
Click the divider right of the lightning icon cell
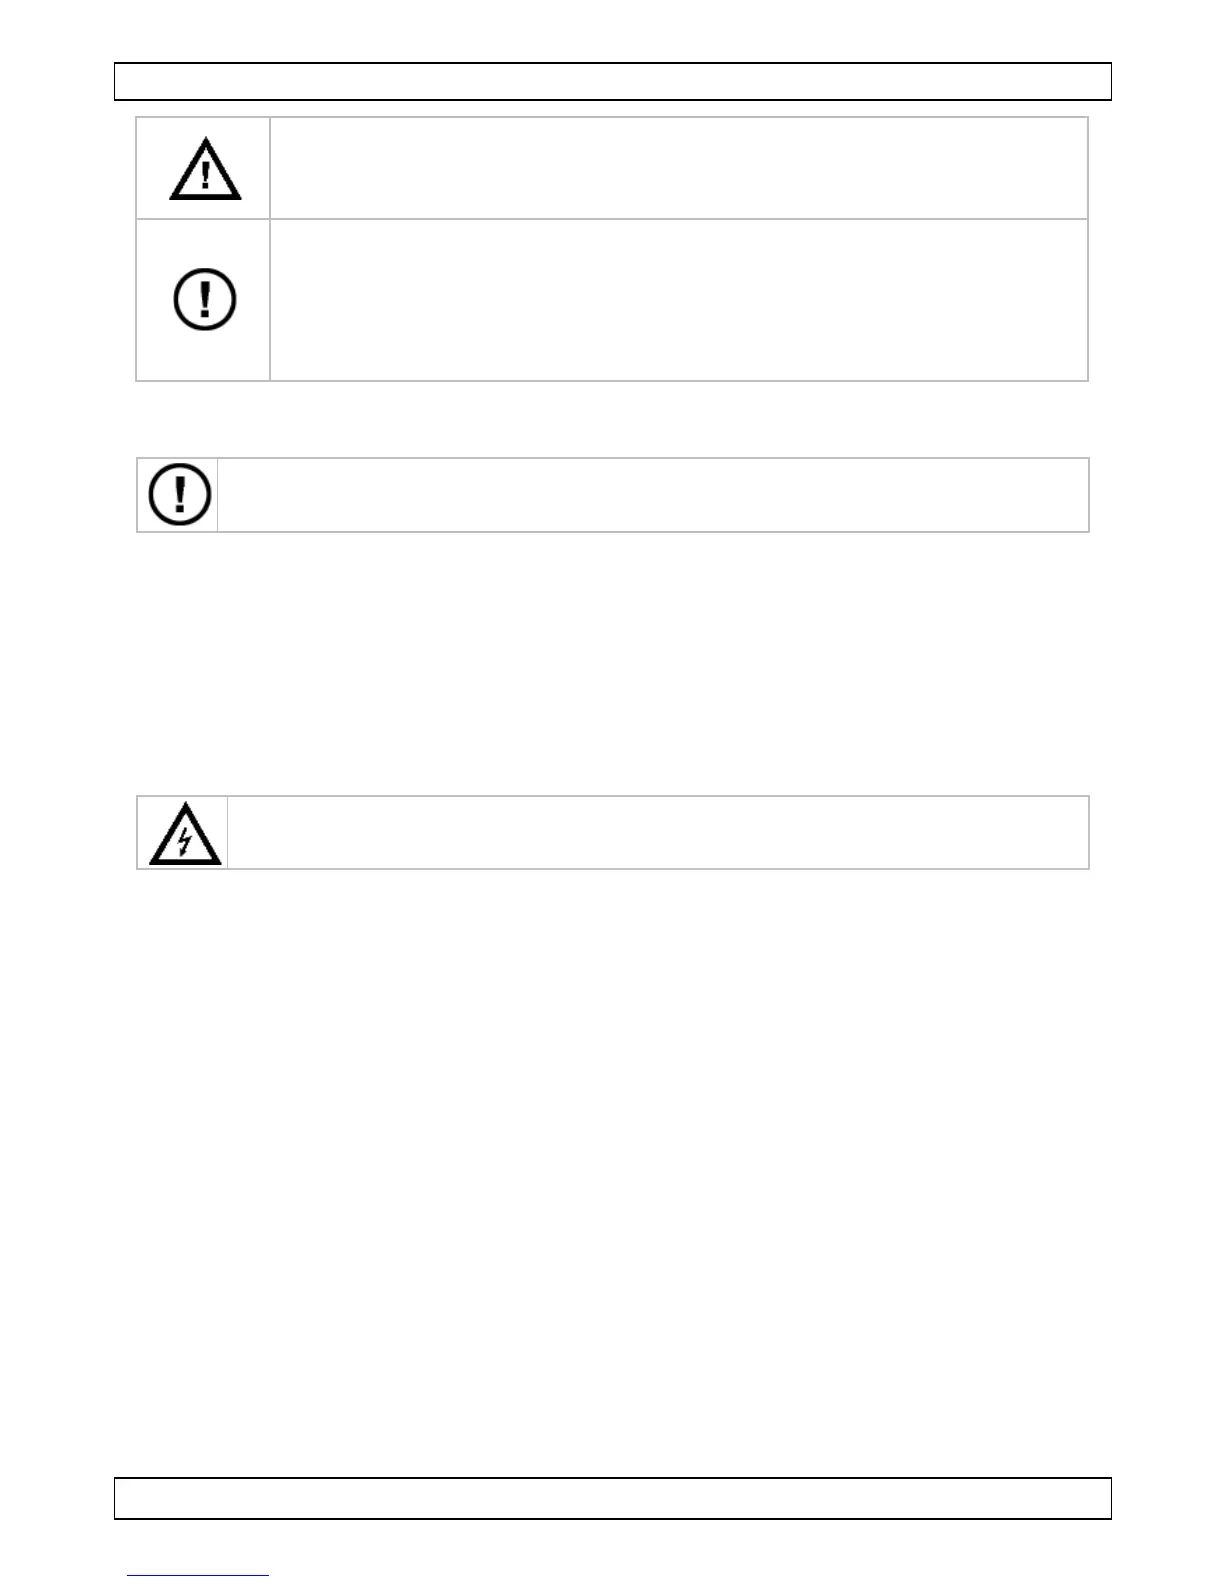tap(228, 833)
